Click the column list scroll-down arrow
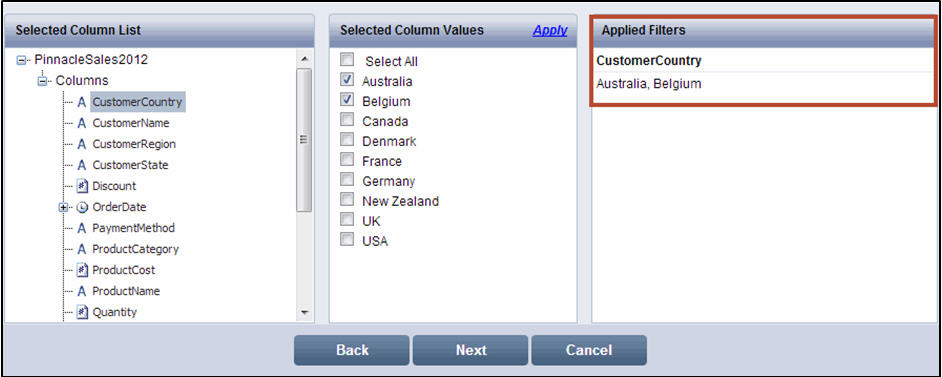This screenshot has width=942, height=377. (x=304, y=313)
